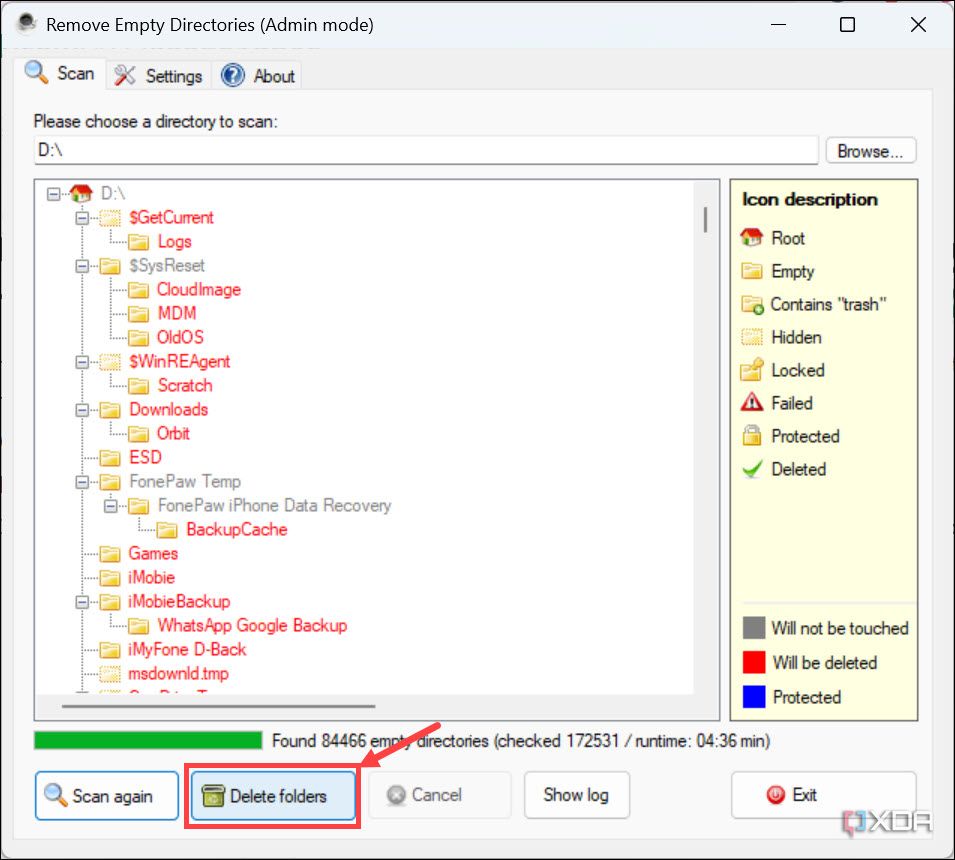Collapse the $GetCurrent tree node
This screenshot has width=955, height=860.
tap(82, 218)
